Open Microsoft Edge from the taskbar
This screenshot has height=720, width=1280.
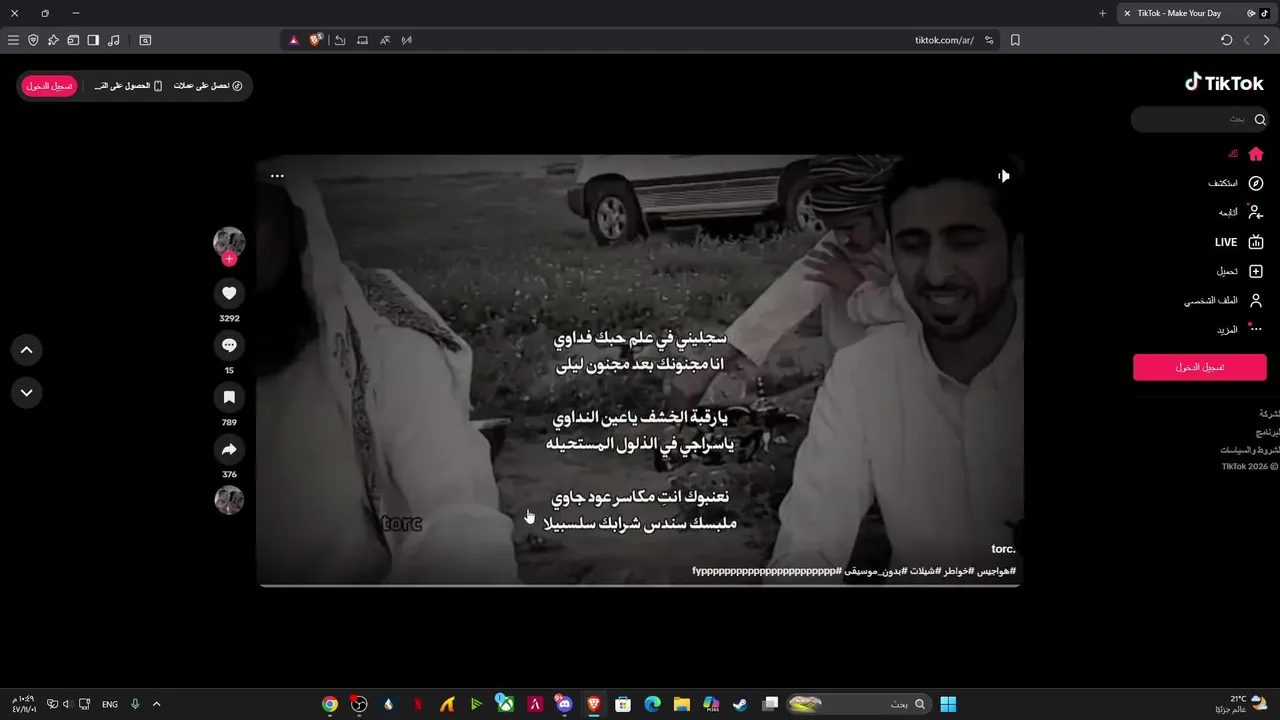pyautogui.click(x=652, y=704)
